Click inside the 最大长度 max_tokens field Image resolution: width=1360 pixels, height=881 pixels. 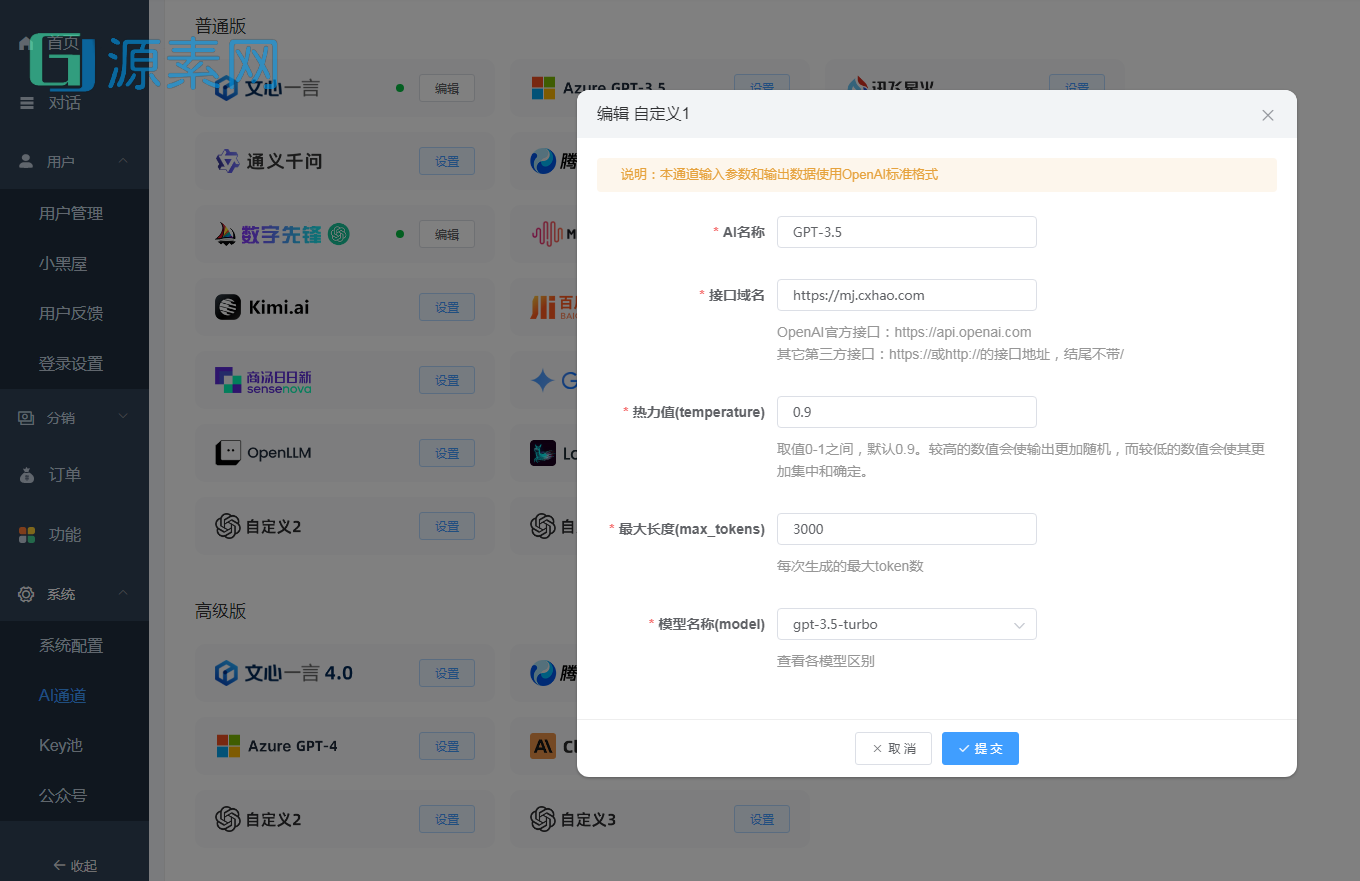pyautogui.click(x=906, y=529)
